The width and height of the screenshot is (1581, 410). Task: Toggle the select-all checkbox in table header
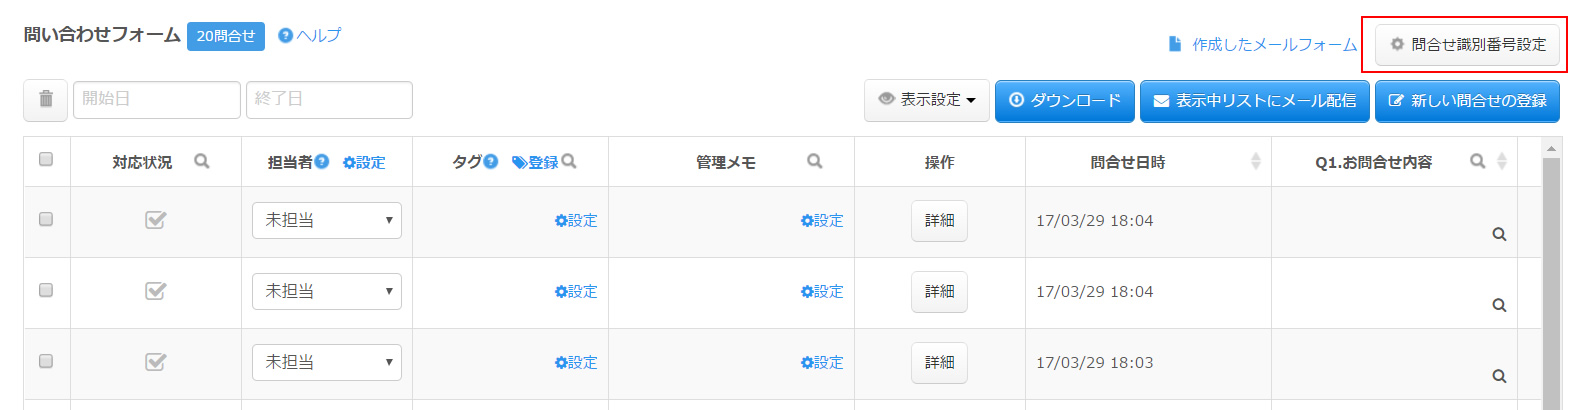tap(46, 159)
